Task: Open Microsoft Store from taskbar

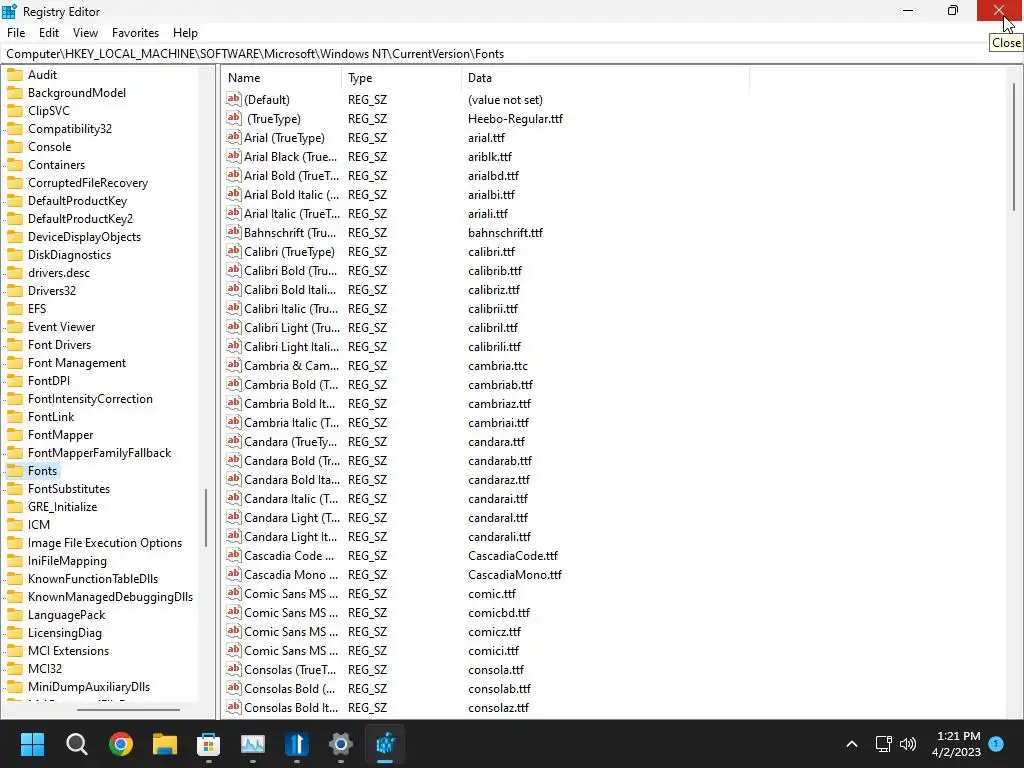Action: (208, 744)
